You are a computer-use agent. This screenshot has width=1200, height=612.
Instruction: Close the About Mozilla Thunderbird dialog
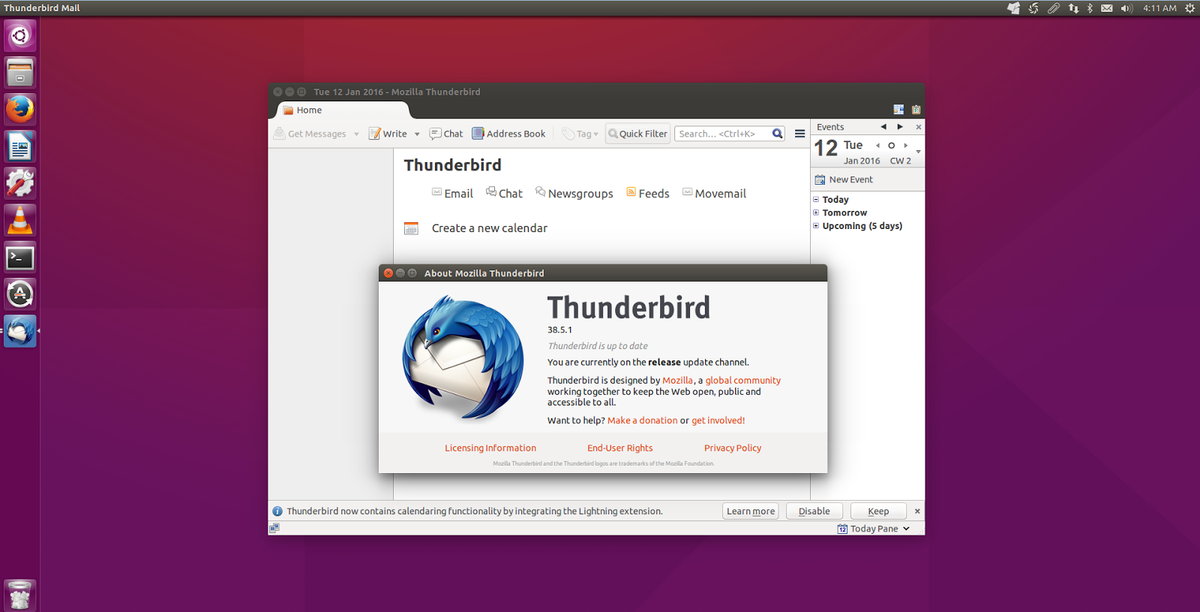pyautogui.click(x=387, y=272)
